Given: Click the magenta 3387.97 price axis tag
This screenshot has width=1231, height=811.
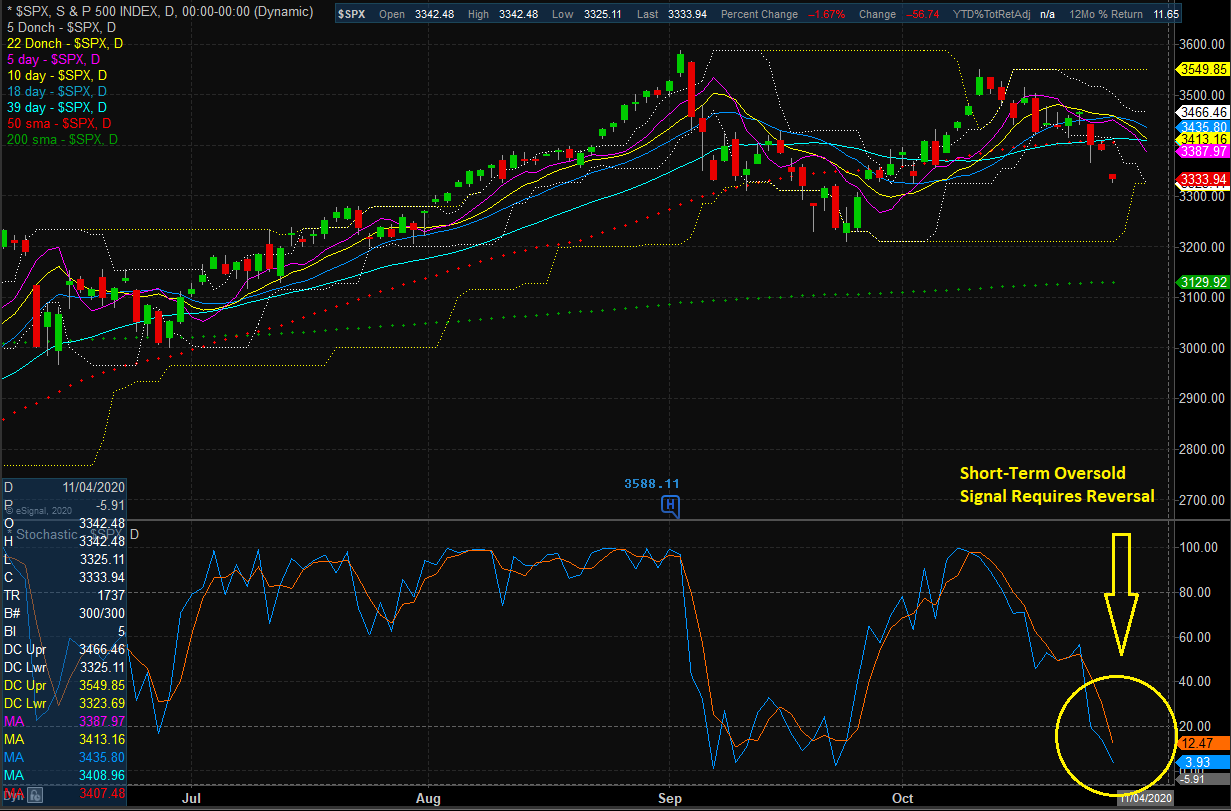Looking at the screenshot, I should pyautogui.click(x=1204, y=151).
